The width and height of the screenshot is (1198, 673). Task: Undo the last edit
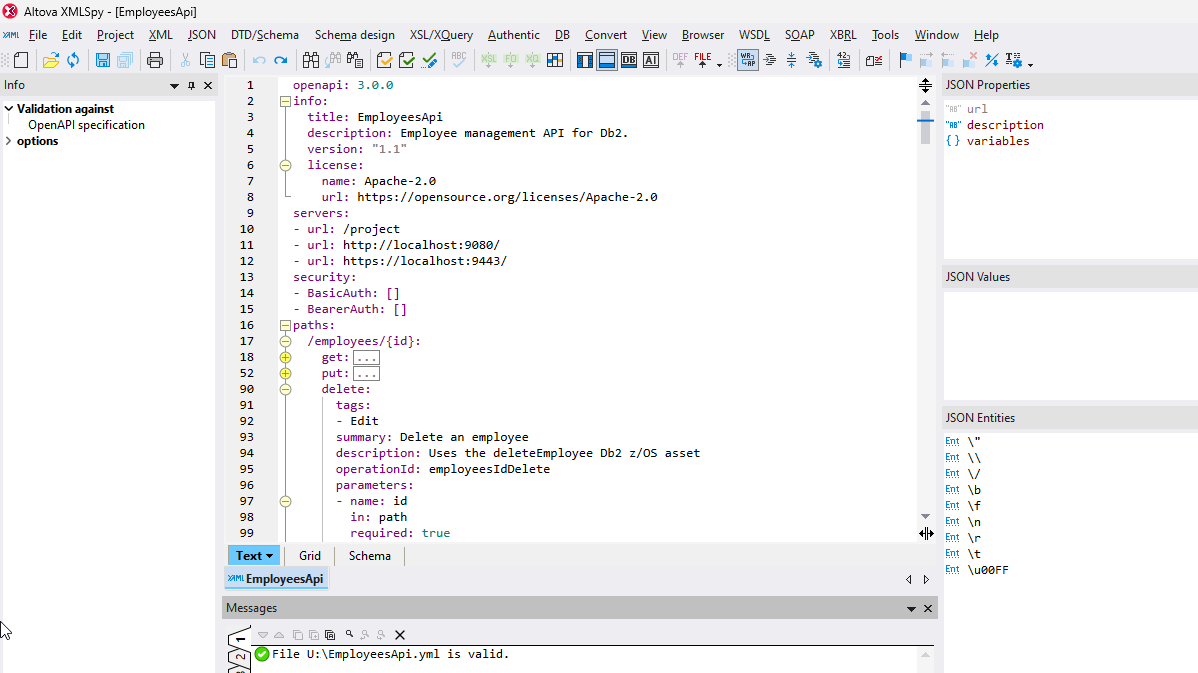coord(258,59)
